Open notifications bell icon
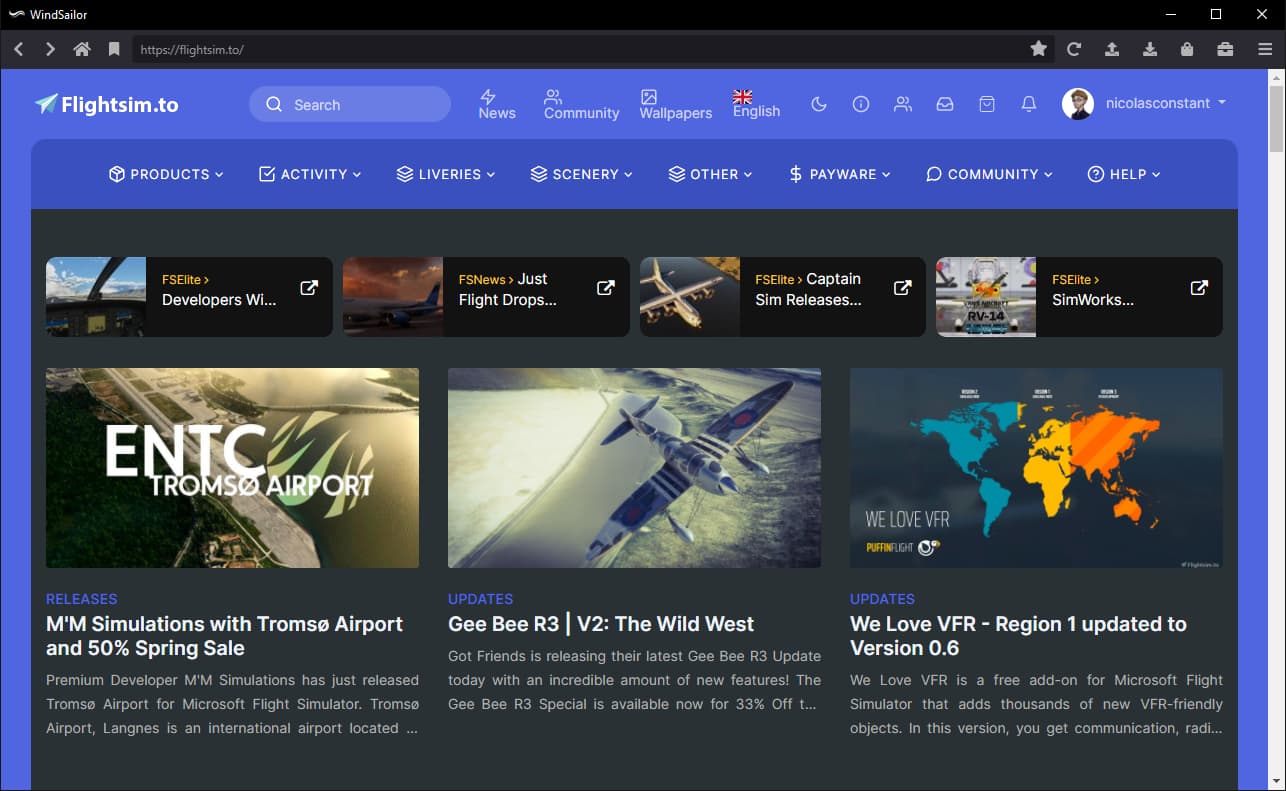The image size is (1286, 791). point(1029,104)
